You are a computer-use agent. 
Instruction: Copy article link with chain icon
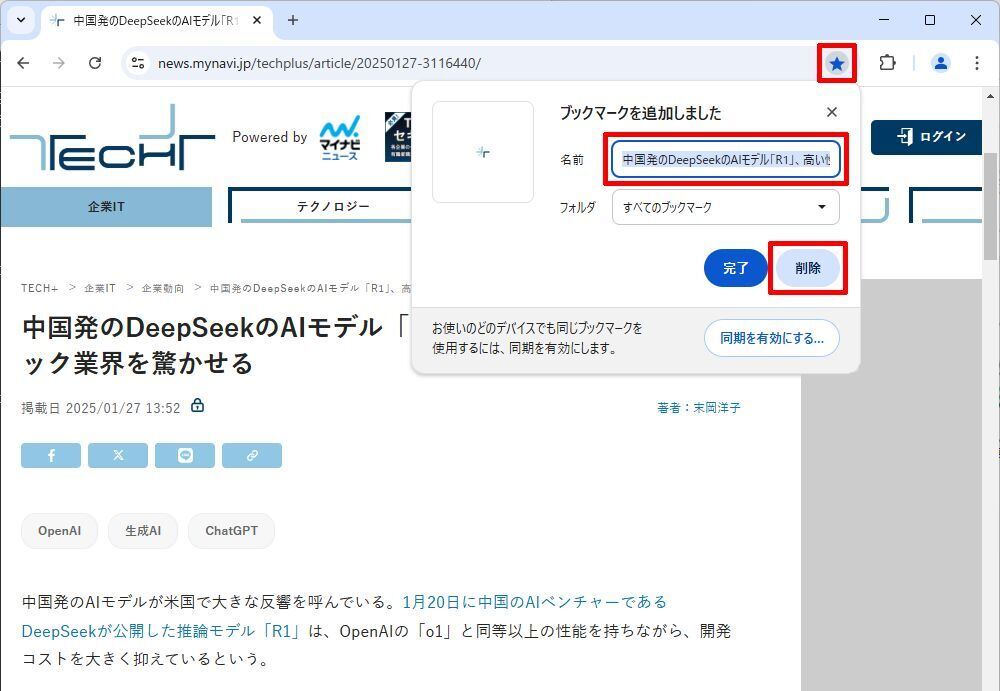[x=252, y=456]
